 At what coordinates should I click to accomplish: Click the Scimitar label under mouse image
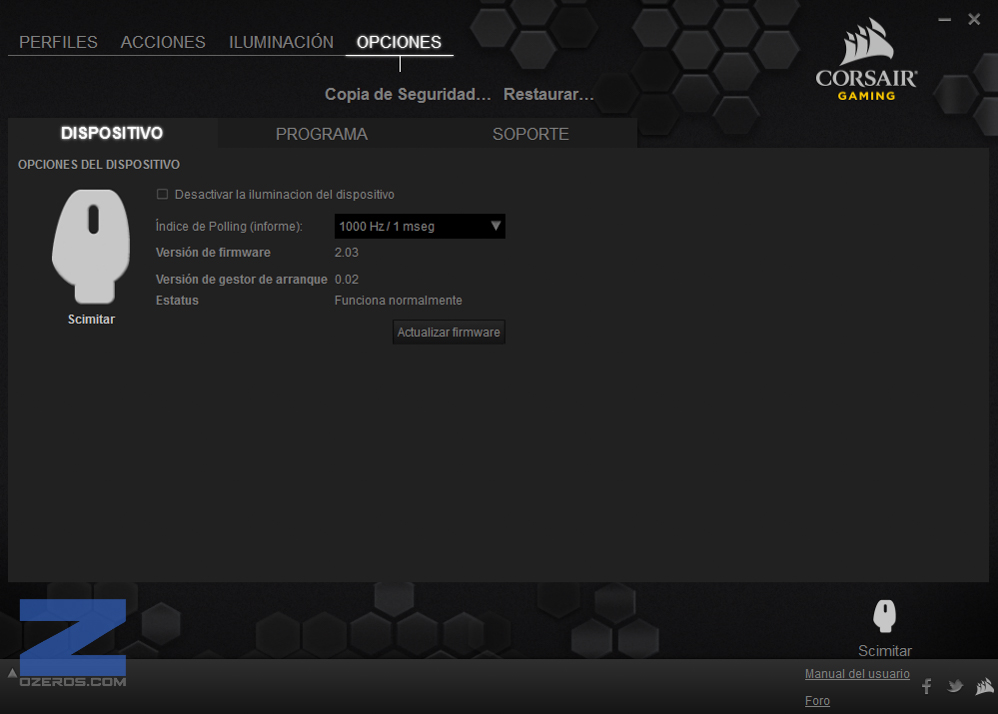(x=91, y=319)
